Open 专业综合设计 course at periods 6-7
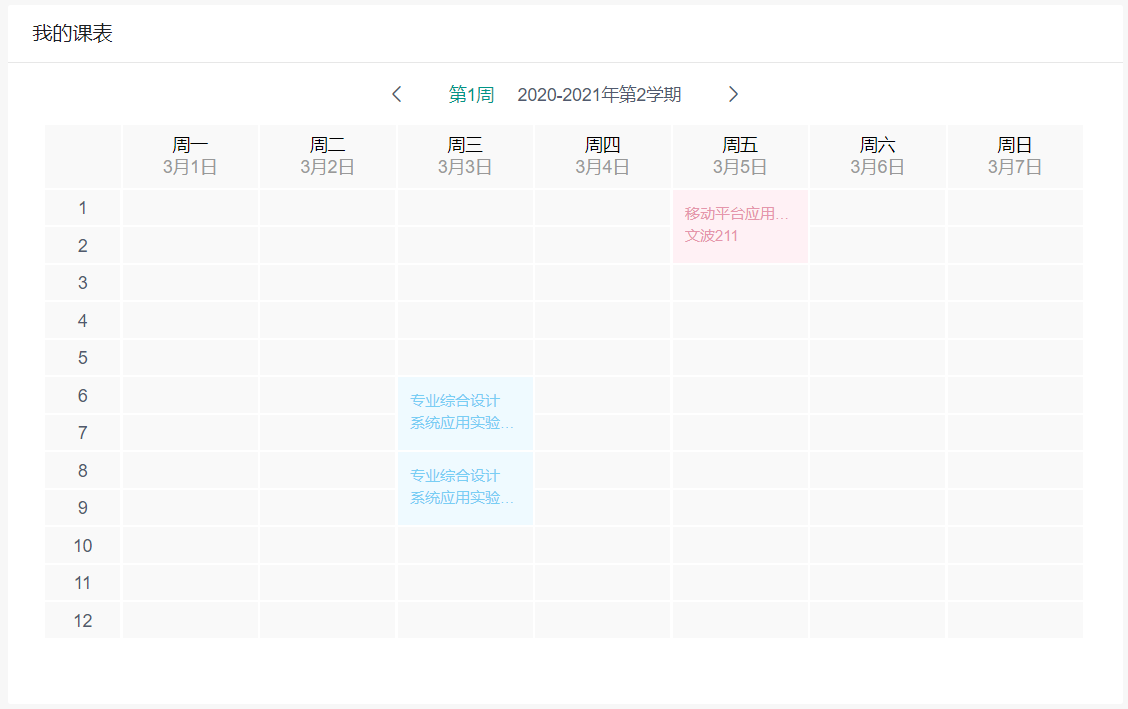 tap(465, 413)
